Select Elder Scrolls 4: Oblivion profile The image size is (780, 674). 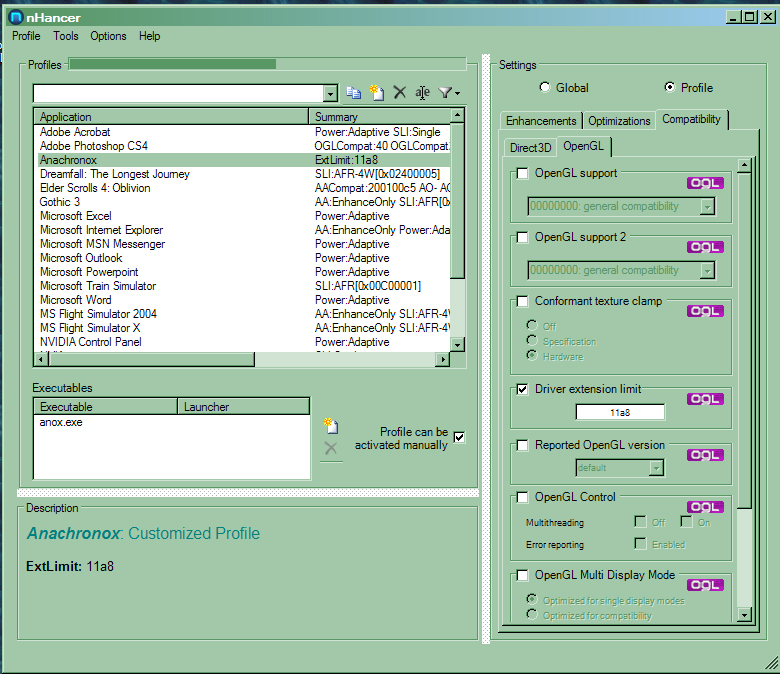coord(244,188)
